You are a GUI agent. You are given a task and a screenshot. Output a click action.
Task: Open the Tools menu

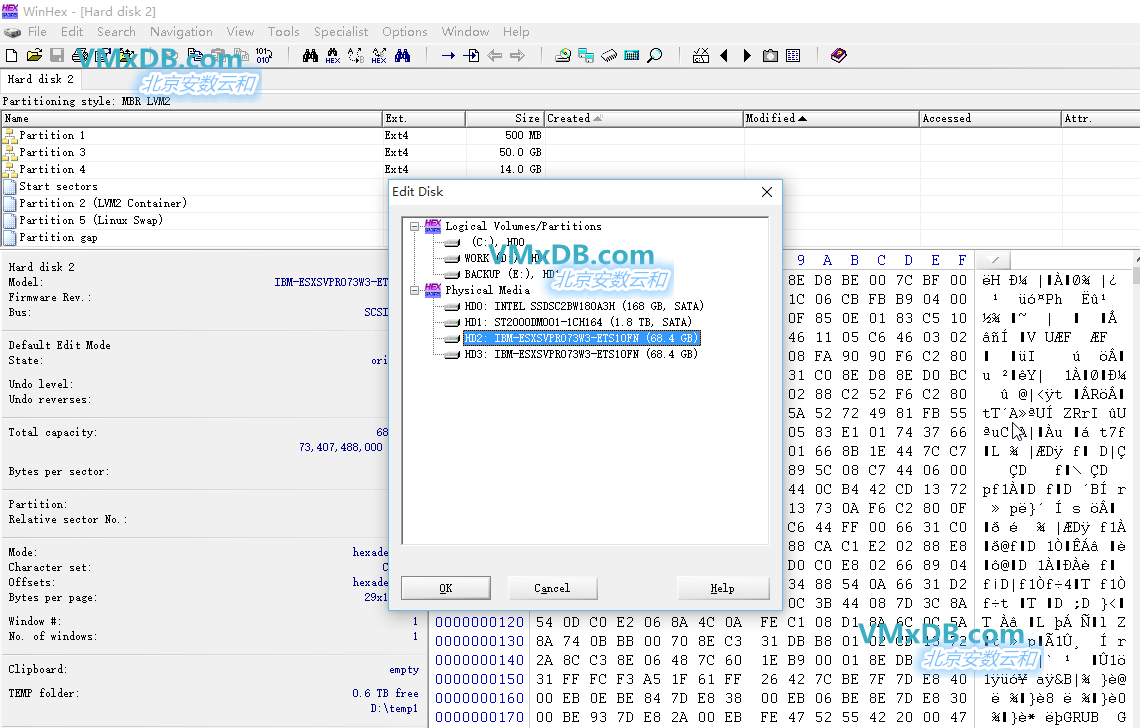(x=284, y=32)
